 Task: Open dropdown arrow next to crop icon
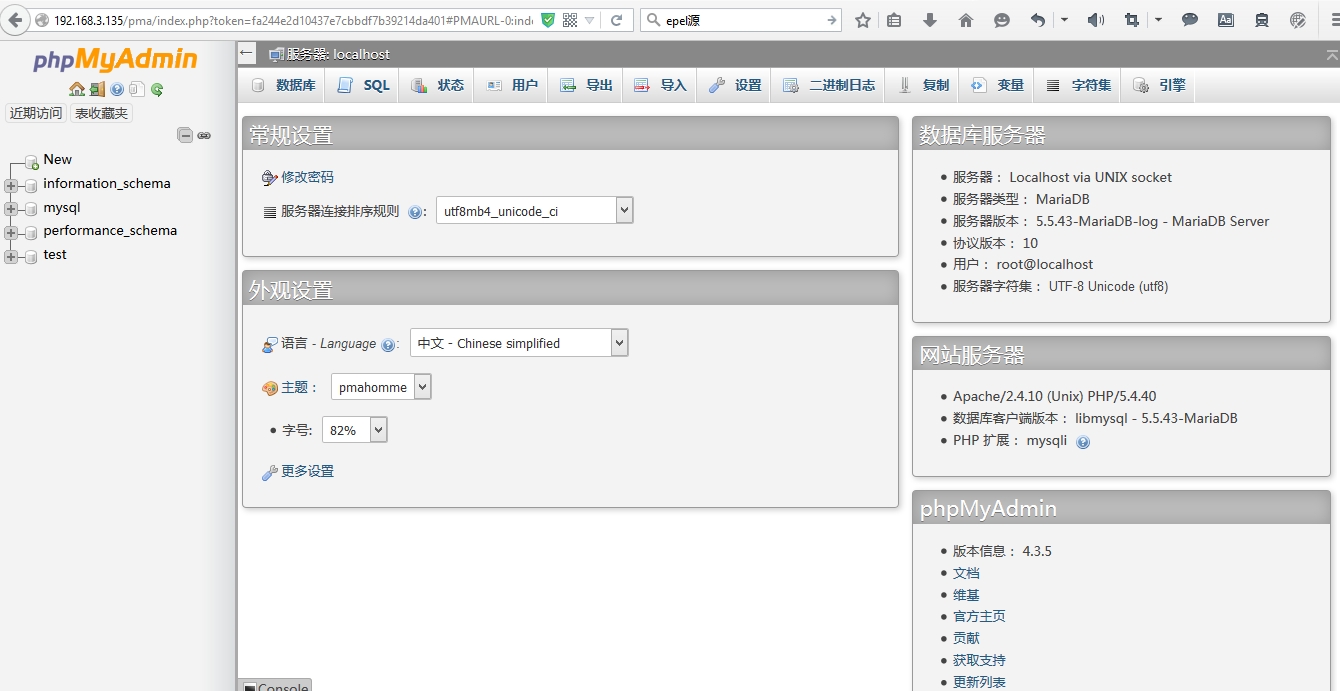click(x=1158, y=20)
